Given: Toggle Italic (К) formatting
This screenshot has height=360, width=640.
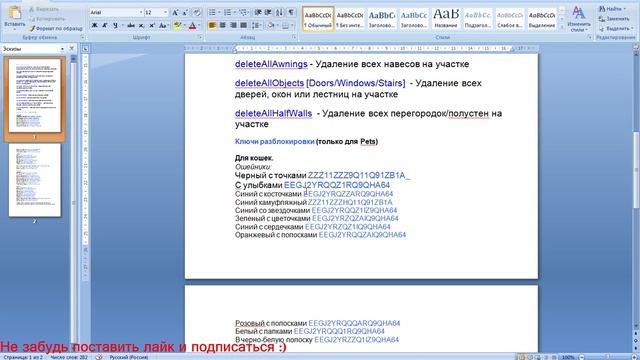Looking at the screenshot, I should [105, 25].
